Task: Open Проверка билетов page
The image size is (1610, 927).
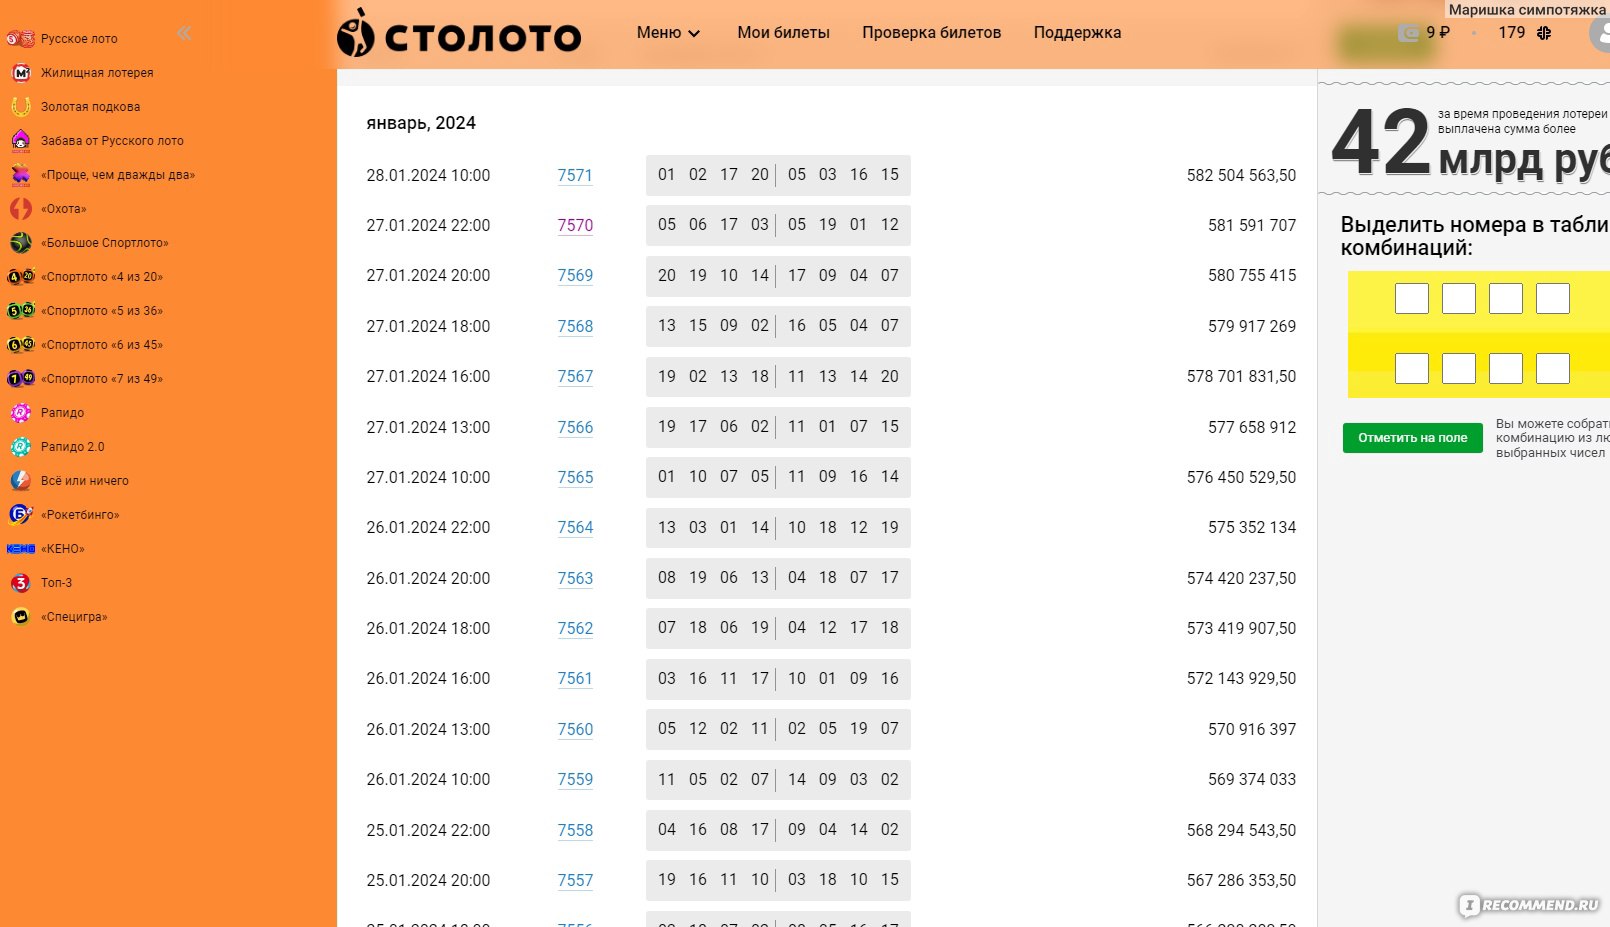Action: (932, 33)
